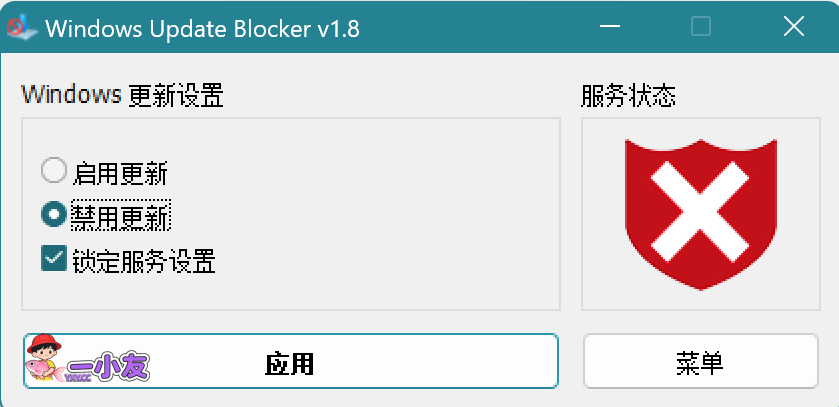This screenshot has width=839, height=407.
Task: Click the Windows Update Blocker v1.8 title text
Action: pyautogui.click(x=202, y=28)
